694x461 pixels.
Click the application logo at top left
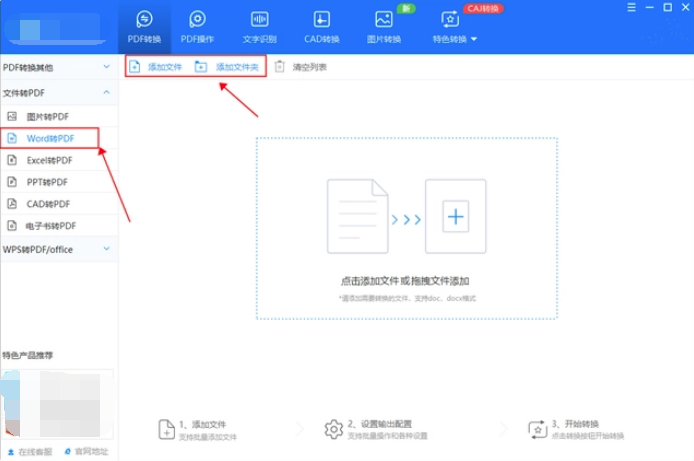(55, 29)
